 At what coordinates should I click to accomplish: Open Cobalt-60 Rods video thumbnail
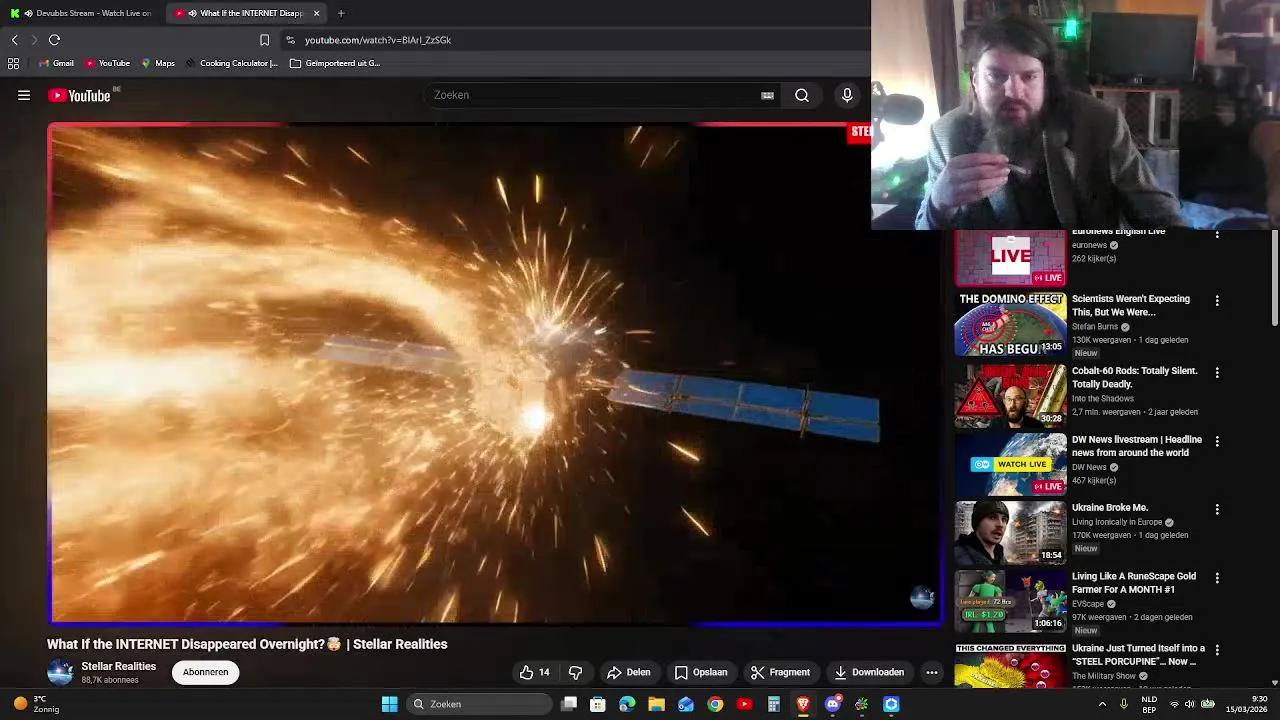[x=1010, y=395]
